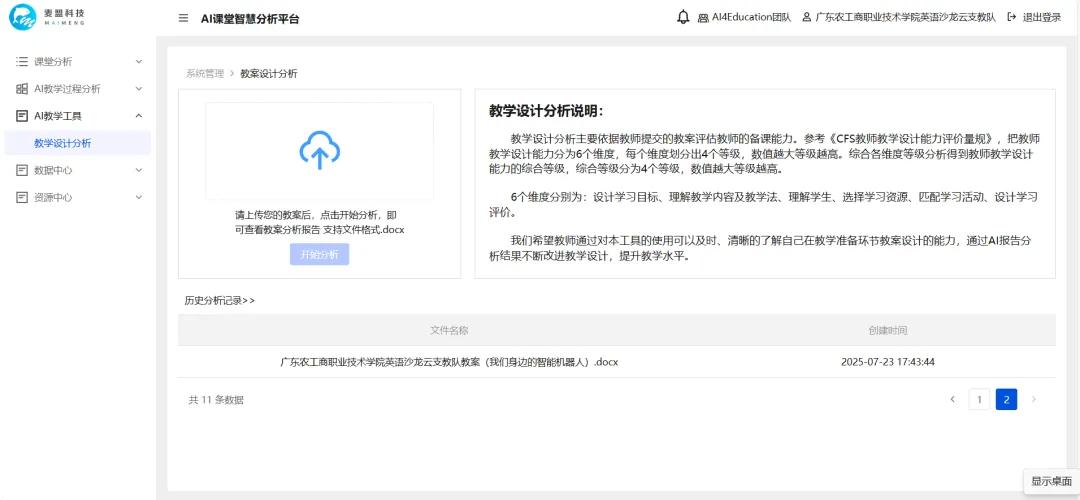Click 系统管理 in the breadcrumb

click(x=204, y=74)
